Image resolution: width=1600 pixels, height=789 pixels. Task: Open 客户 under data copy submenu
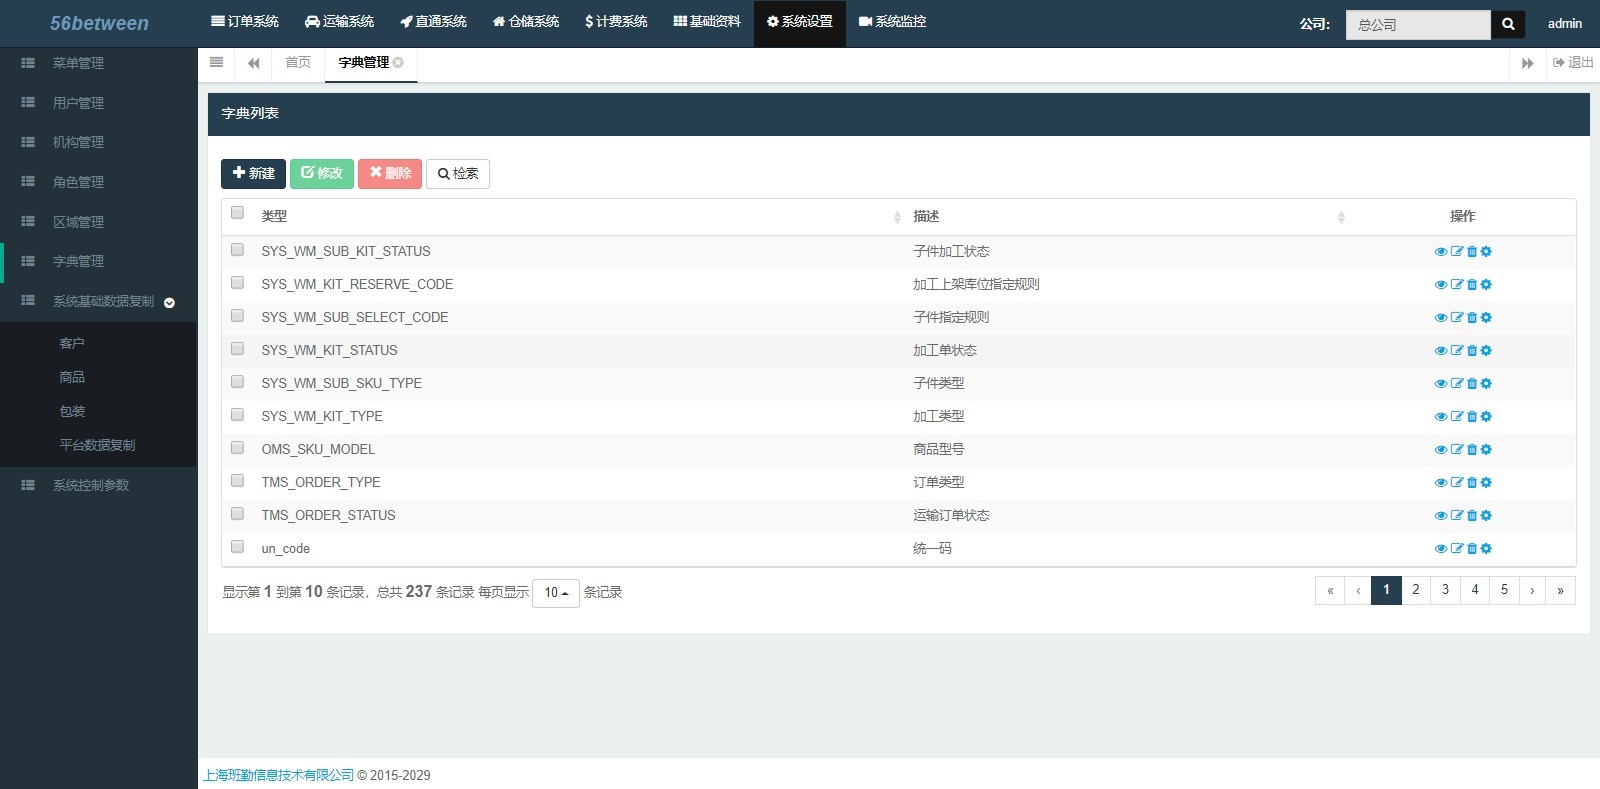pyautogui.click(x=72, y=344)
